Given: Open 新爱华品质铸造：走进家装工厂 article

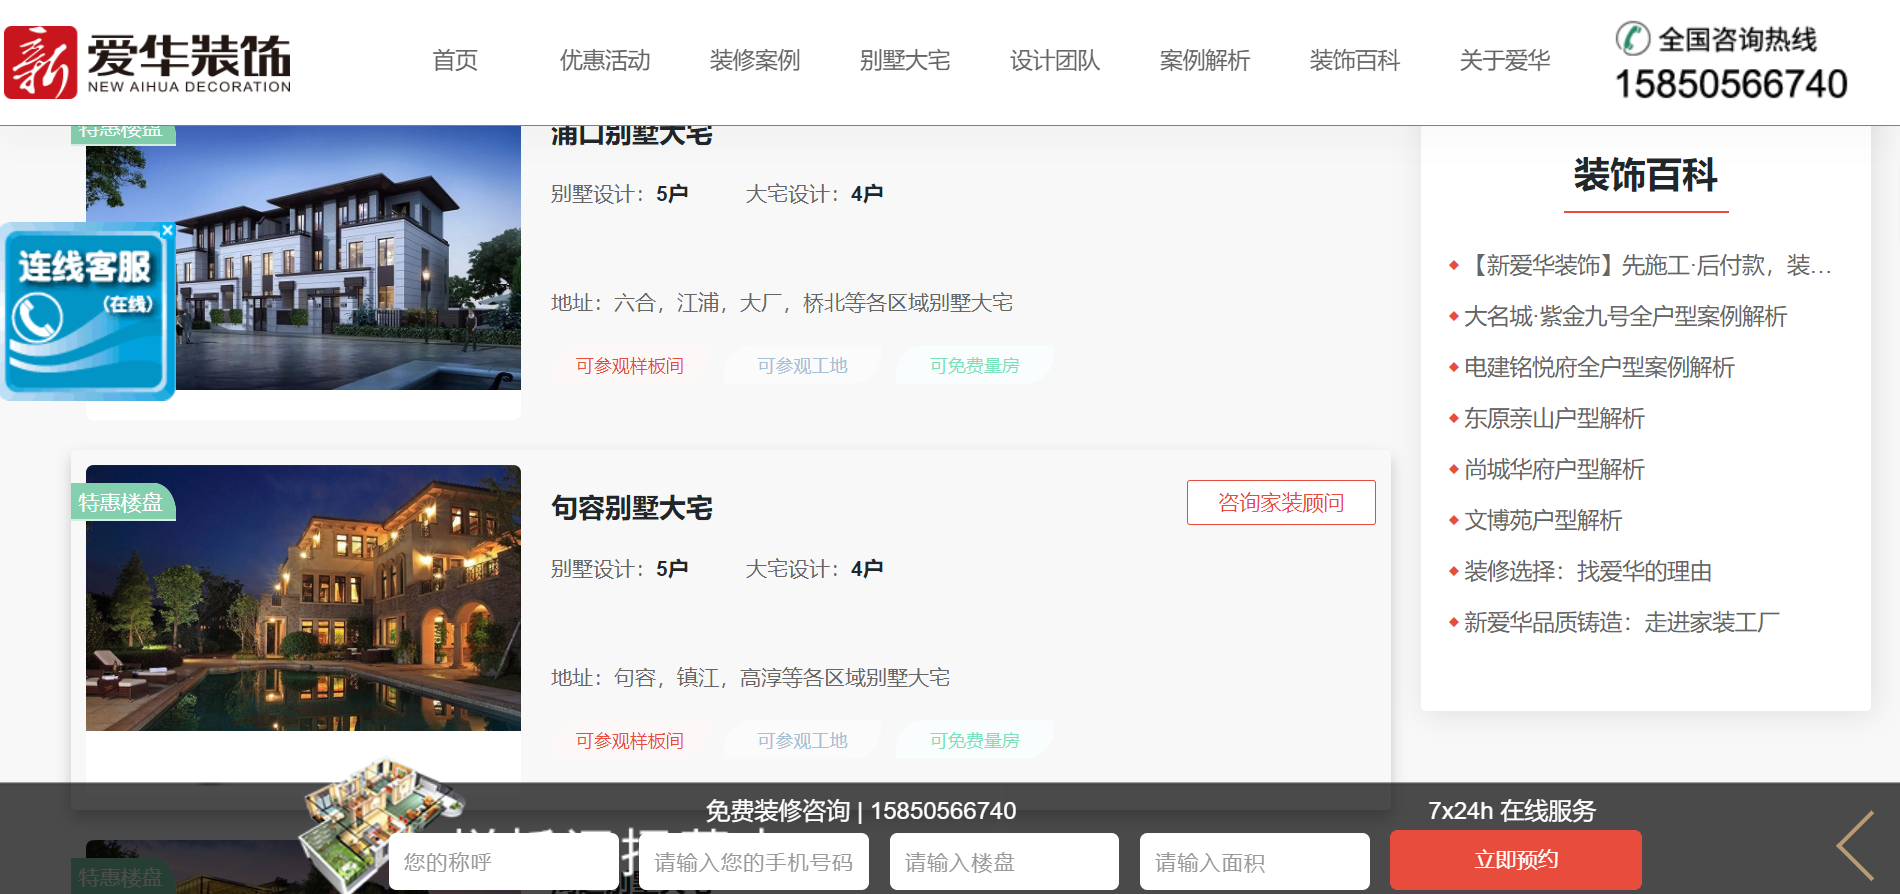Looking at the screenshot, I should pyautogui.click(x=1622, y=623).
